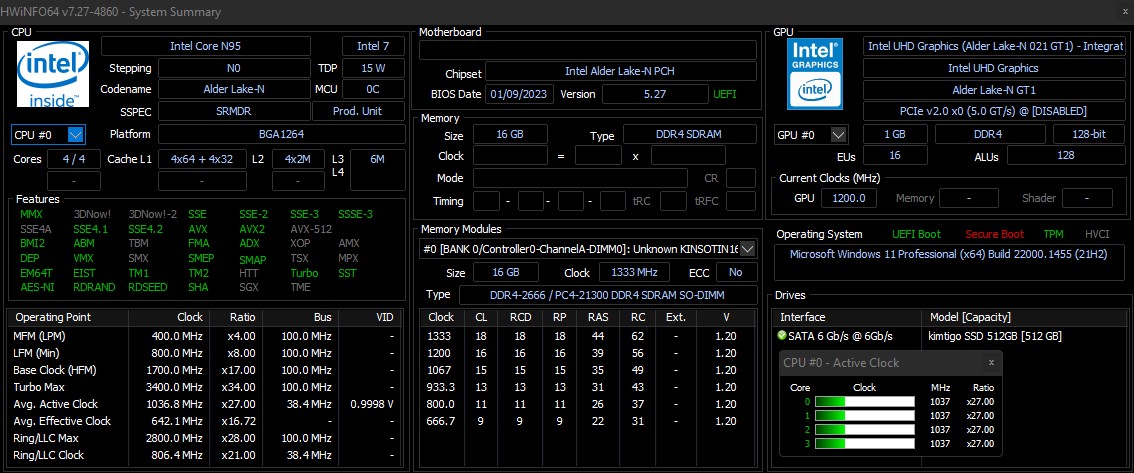
Task: Click the Memory Type DDR4 SDRAM field
Action: pos(690,135)
